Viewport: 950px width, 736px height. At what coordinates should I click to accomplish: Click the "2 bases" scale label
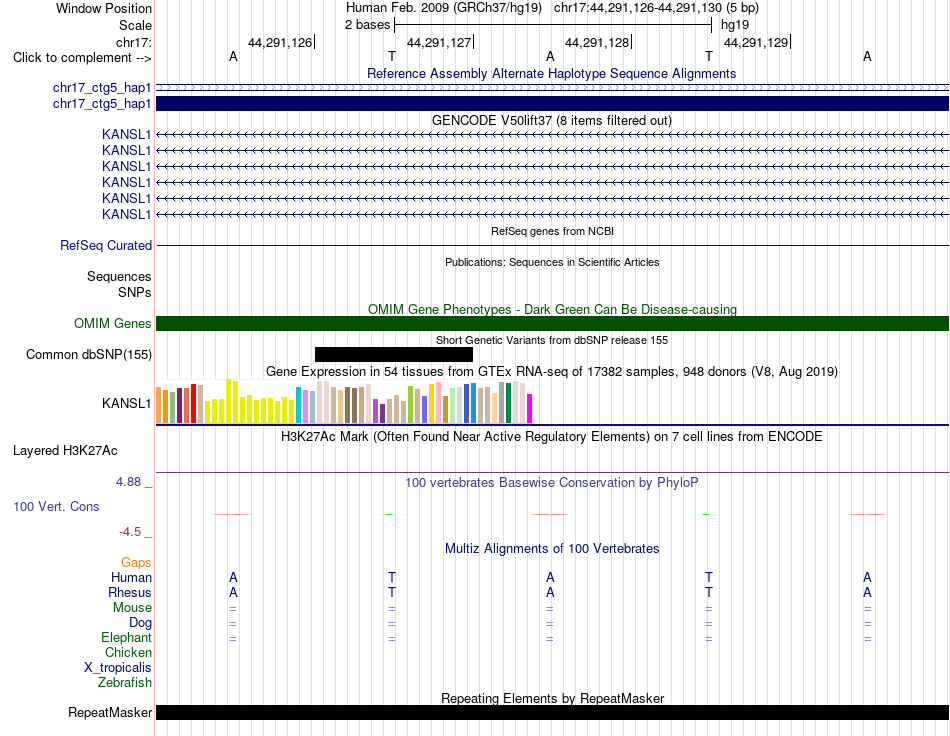(367, 25)
